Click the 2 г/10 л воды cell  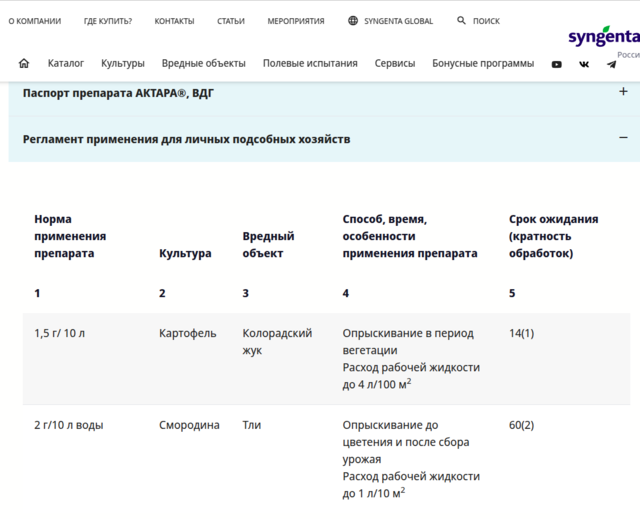pos(69,425)
